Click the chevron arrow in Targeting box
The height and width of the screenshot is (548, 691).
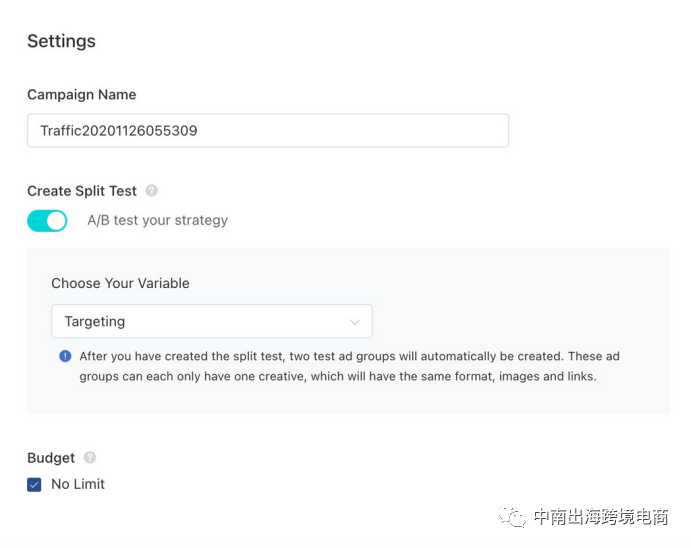(354, 322)
